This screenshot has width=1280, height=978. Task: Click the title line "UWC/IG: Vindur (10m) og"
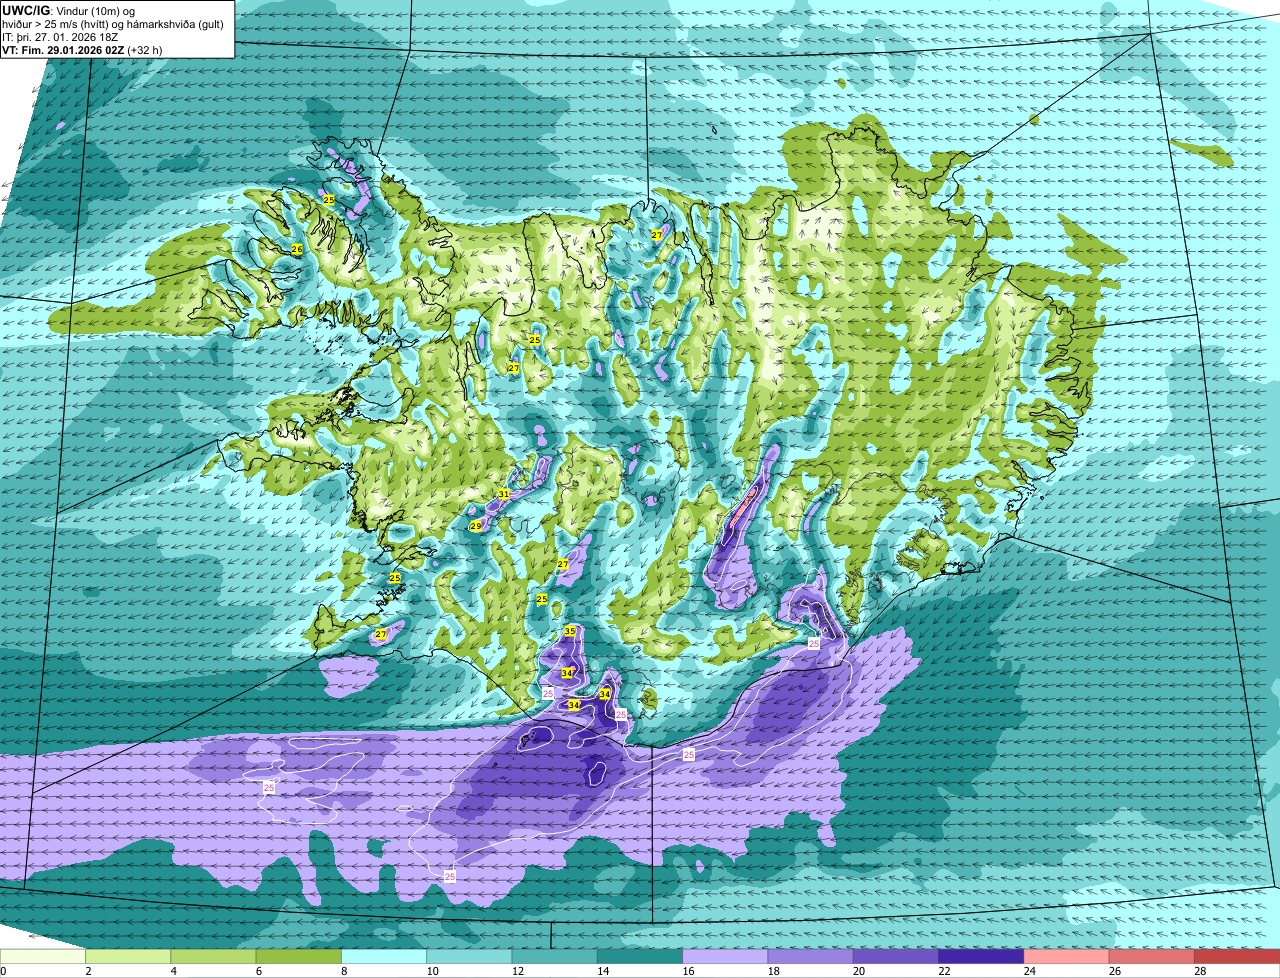[68, 10]
